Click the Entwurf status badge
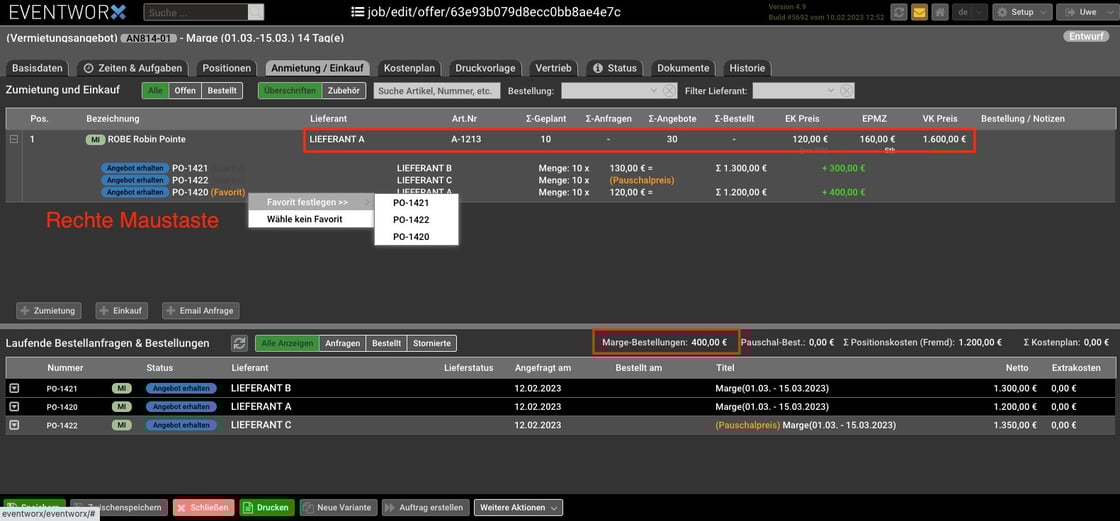 [1086, 36]
